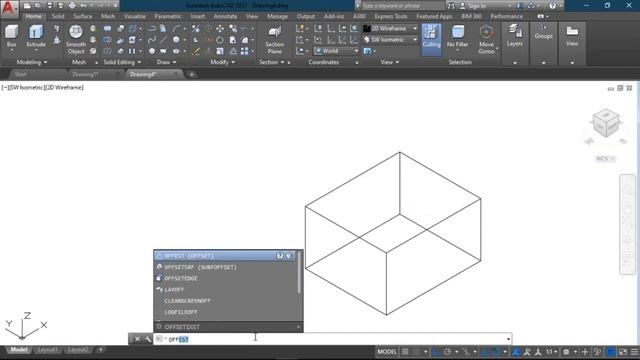This screenshot has width=640, height=360.
Task: Expand the Modify panel
Action: point(222,62)
